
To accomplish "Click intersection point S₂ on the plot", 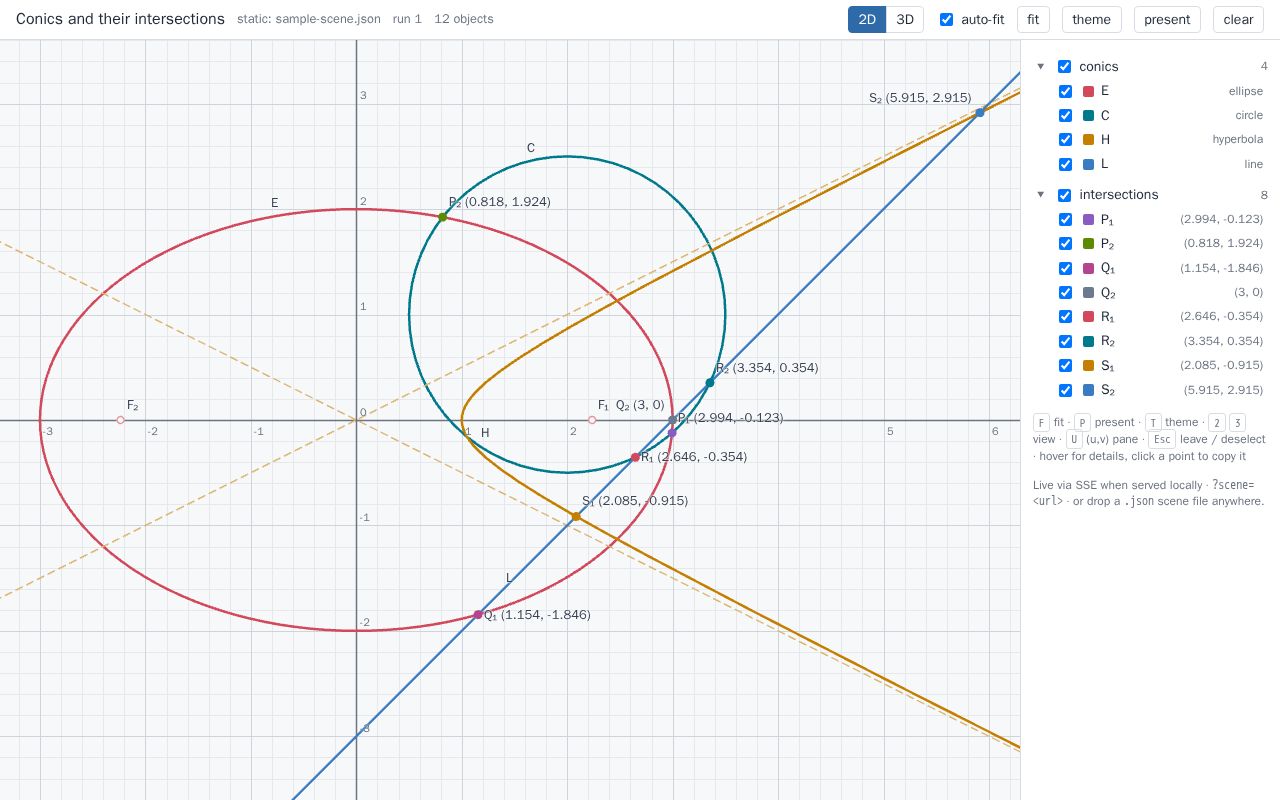I will point(980,112).
